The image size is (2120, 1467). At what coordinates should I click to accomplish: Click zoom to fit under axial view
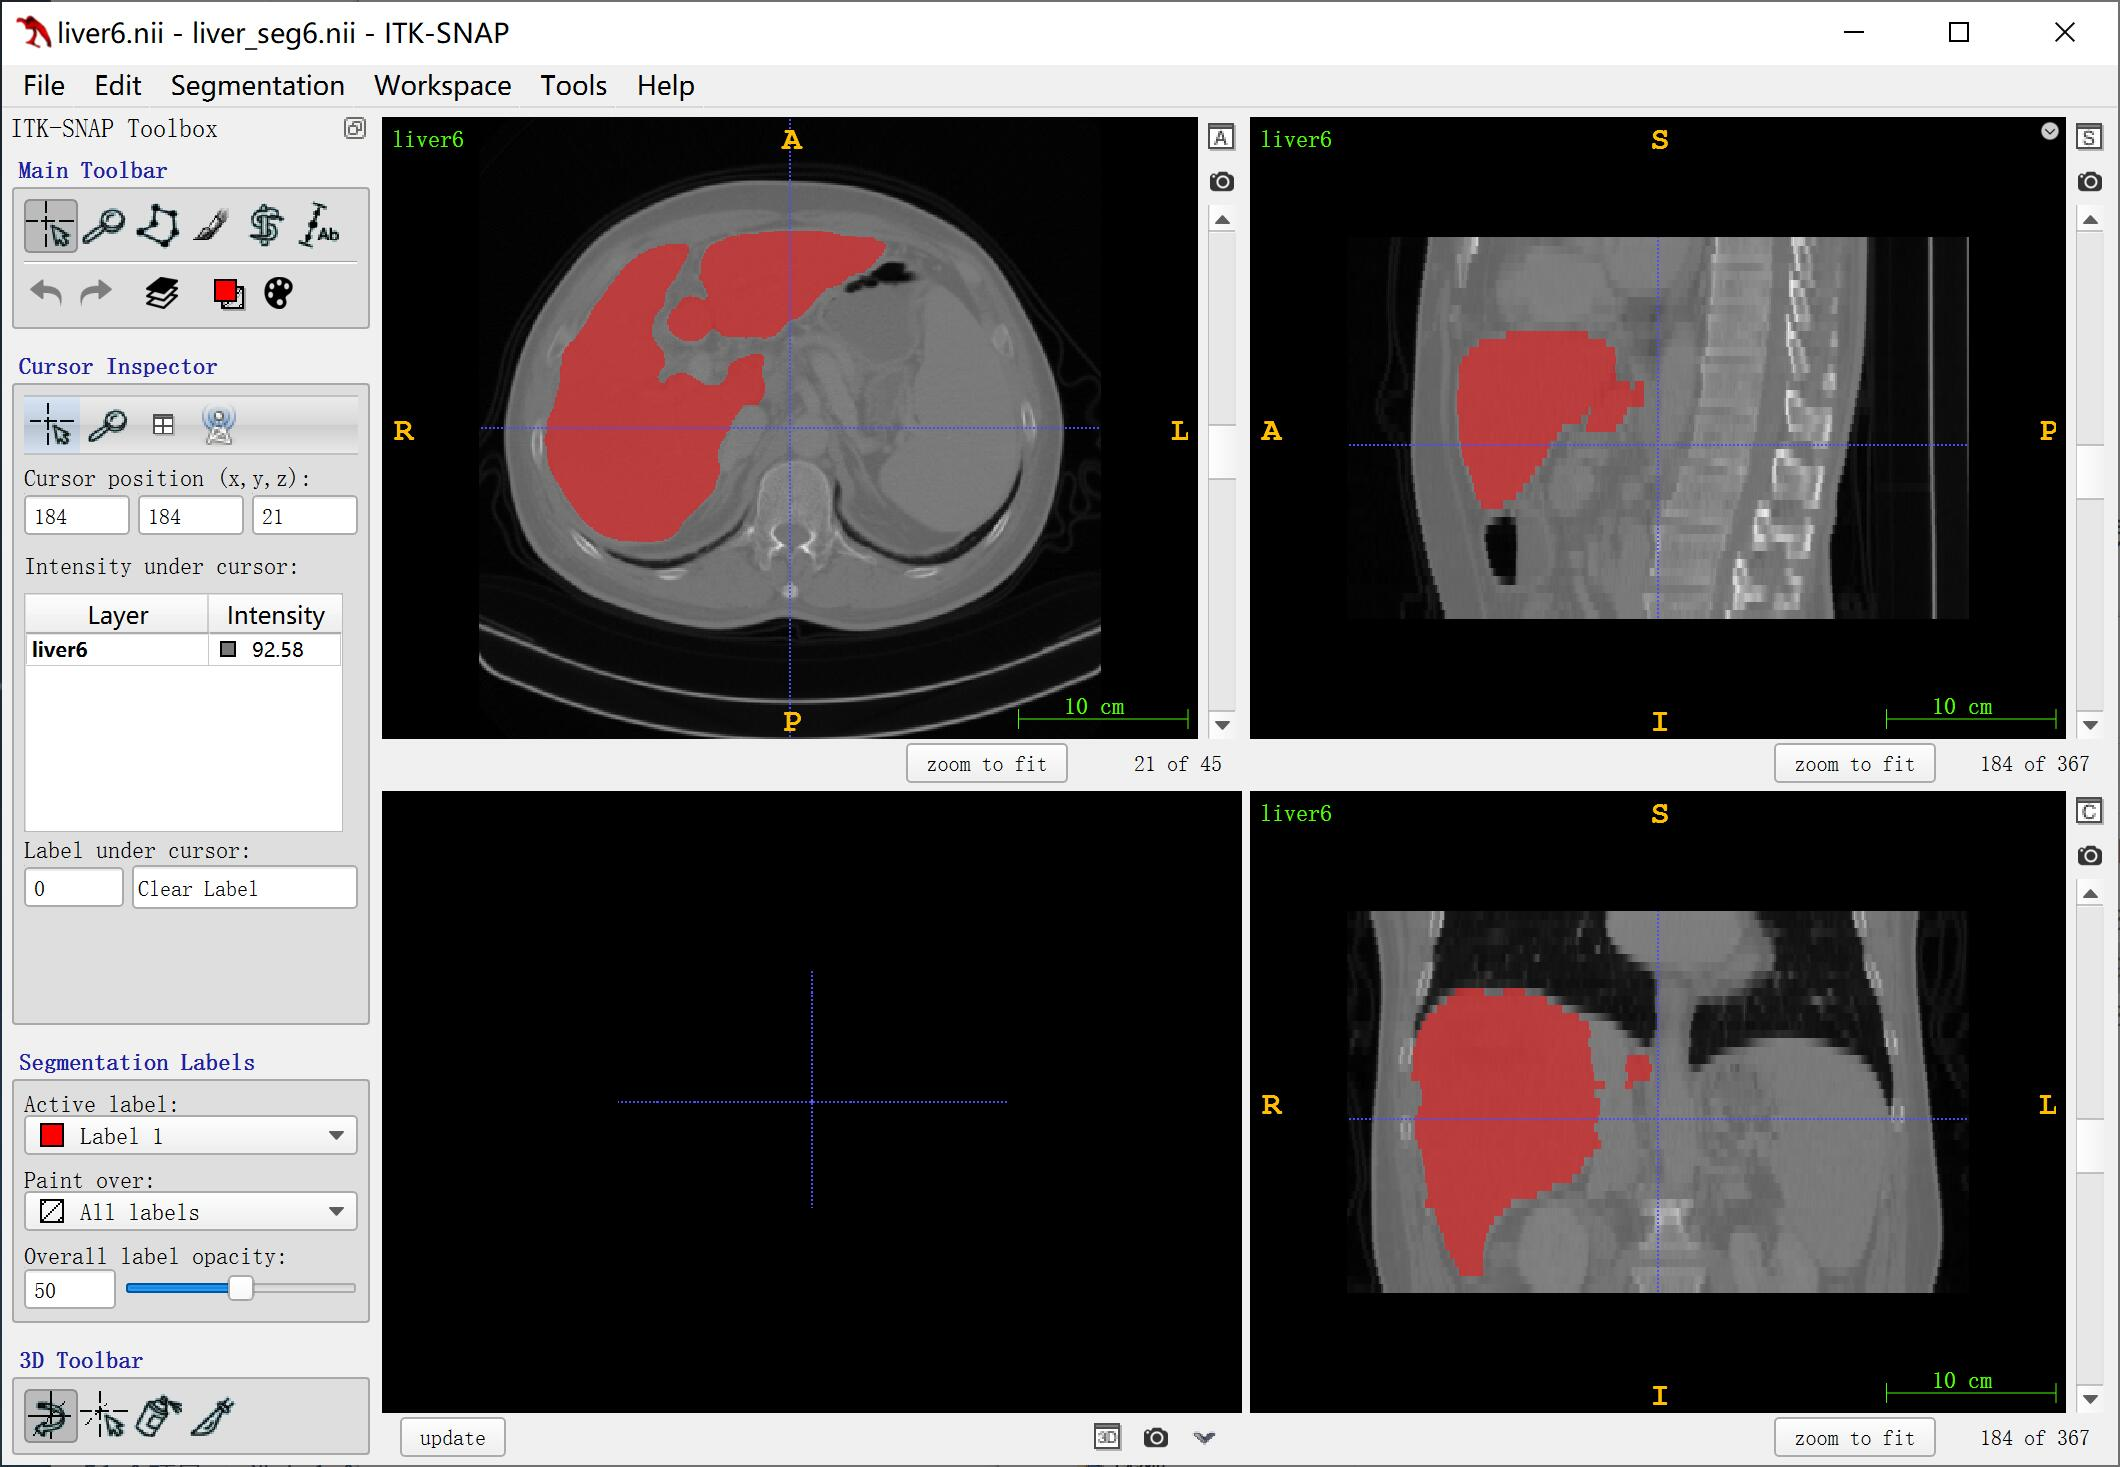[986, 764]
